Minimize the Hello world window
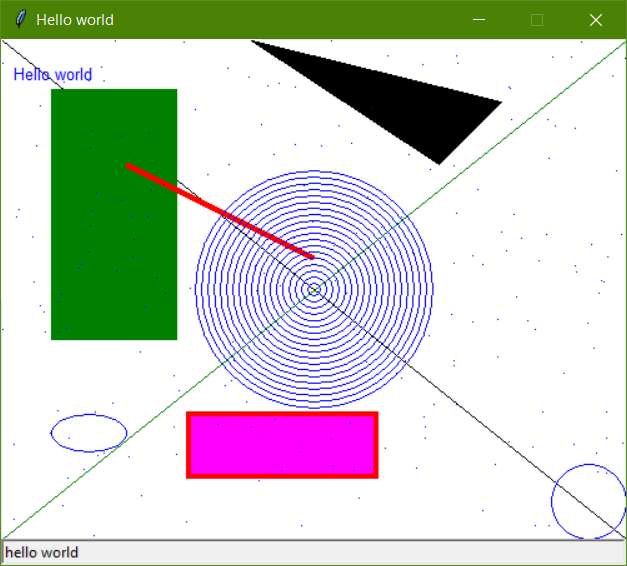This screenshot has width=627, height=566. 479,20
